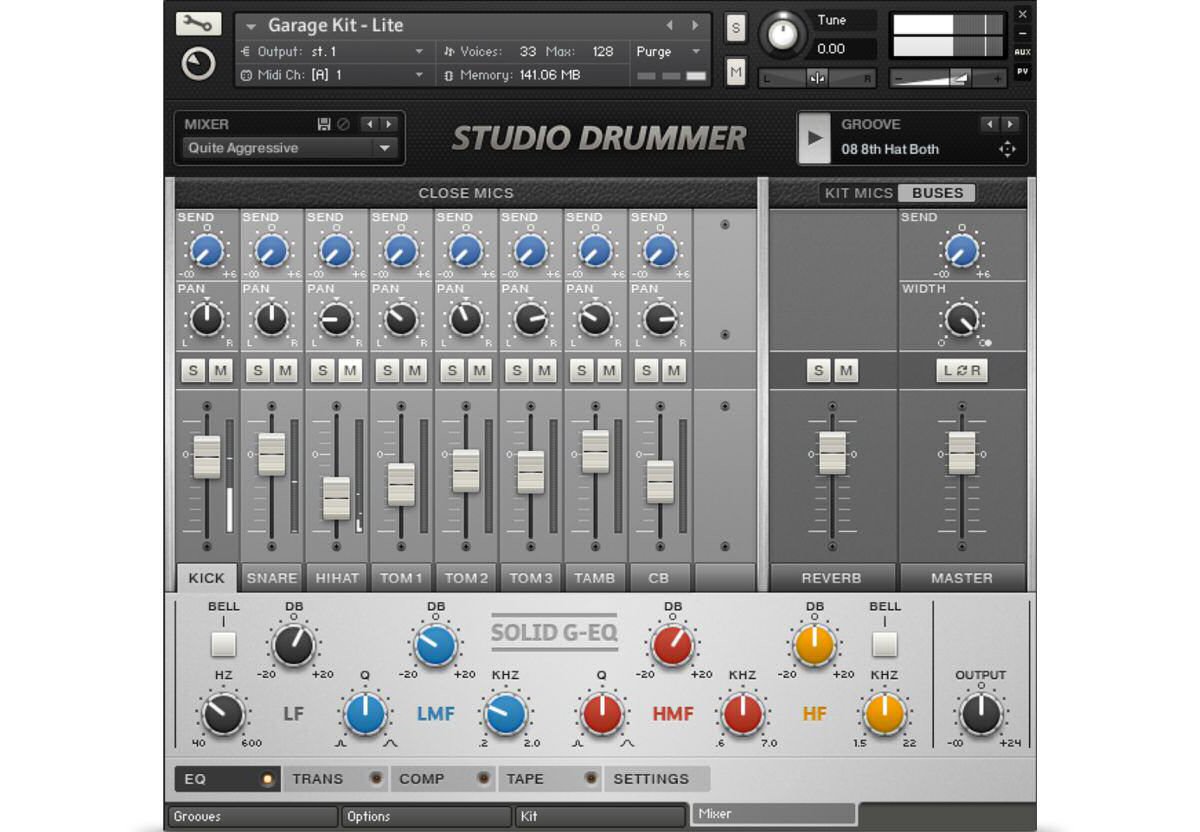Open the Output st. 1 dropdown
Image resolution: width=1200 pixels, height=832 pixels.
click(x=333, y=51)
